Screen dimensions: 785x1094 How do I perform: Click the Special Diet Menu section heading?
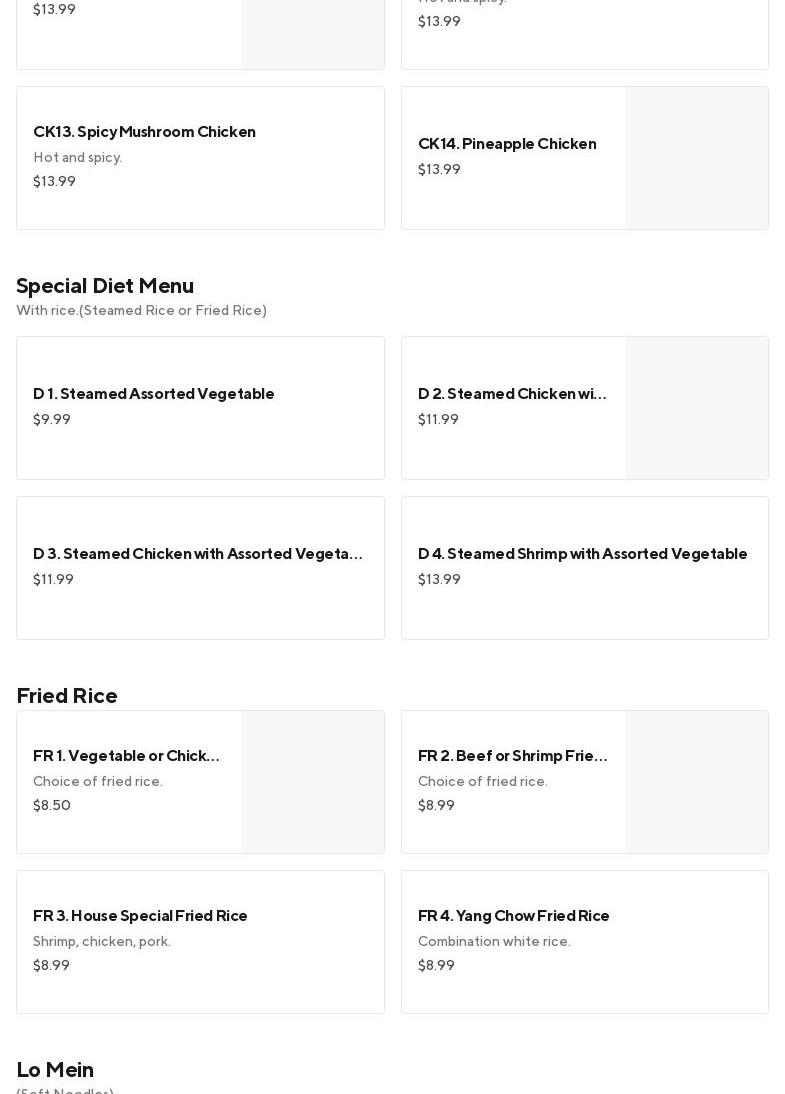click(105, 286)
